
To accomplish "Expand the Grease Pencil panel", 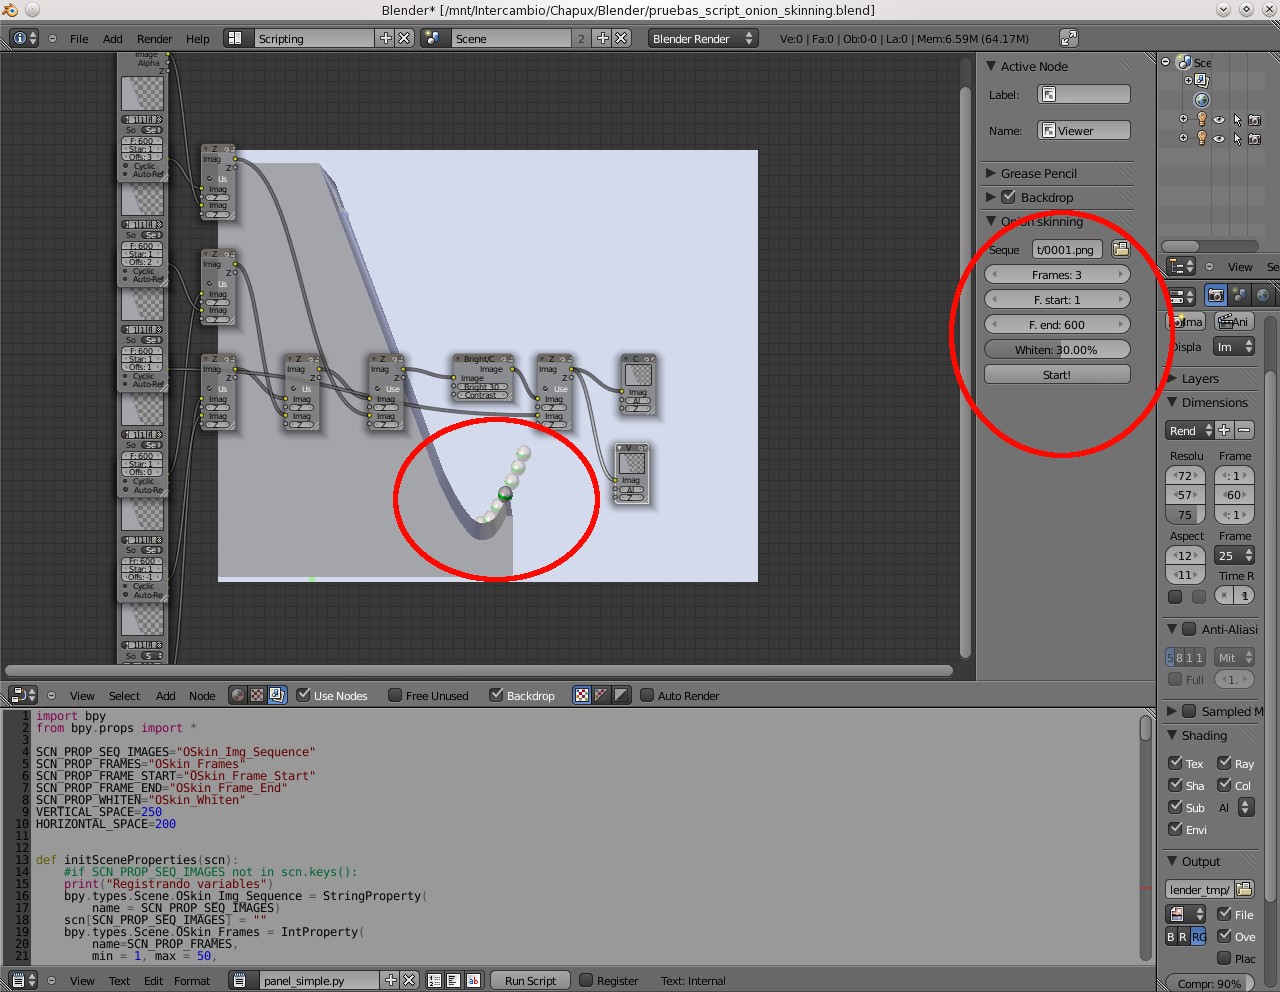I will pyautogui.click(x=991, y=173).
